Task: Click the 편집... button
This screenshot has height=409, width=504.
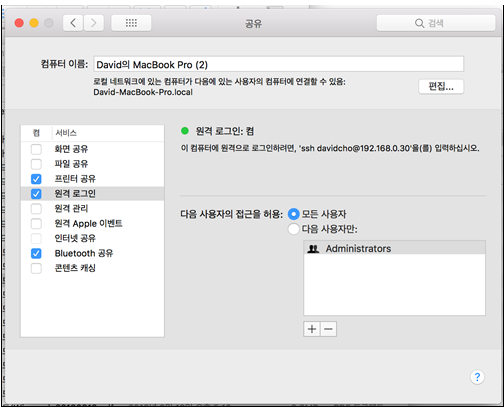Action: [441, 87]
